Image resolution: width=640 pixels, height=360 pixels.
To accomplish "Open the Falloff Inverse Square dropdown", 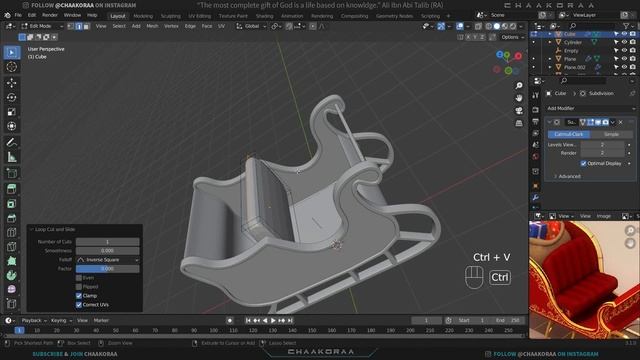I will coord(107,260).
